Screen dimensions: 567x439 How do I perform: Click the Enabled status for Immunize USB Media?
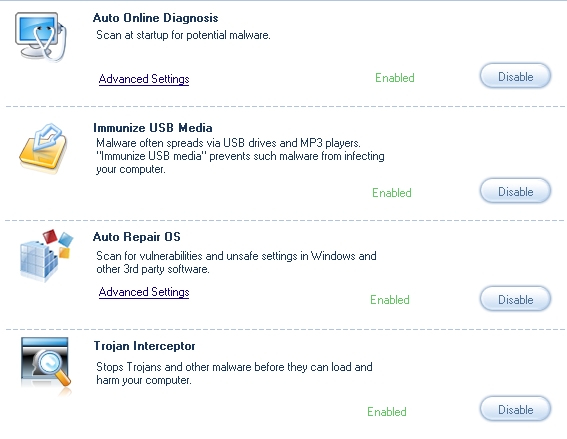coord(392,193)
